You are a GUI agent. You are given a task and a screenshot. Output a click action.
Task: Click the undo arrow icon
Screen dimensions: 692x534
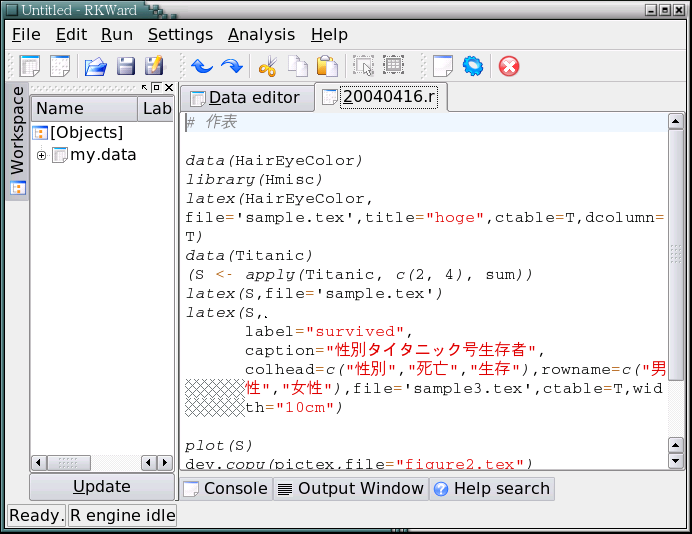point(202,67)
